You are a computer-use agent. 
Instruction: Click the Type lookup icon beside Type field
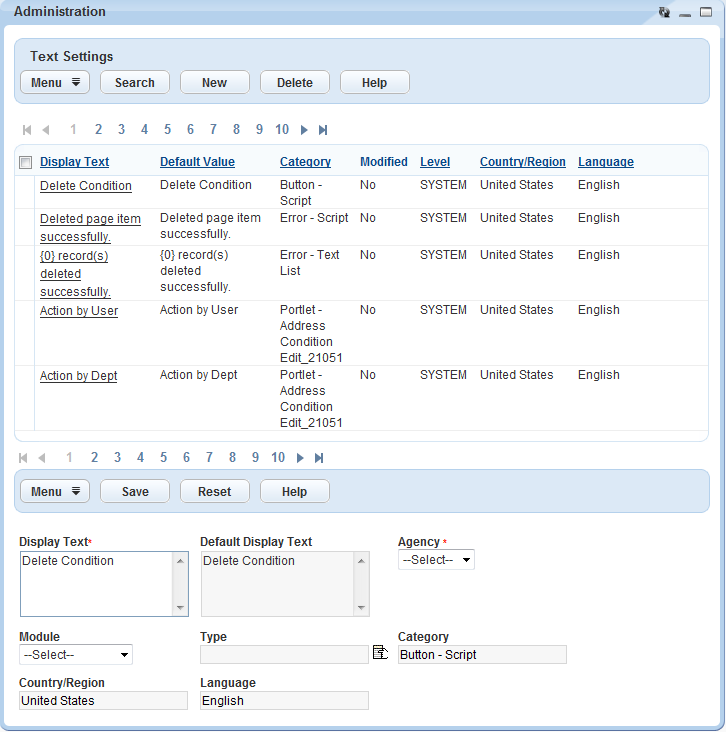[380, 653]
